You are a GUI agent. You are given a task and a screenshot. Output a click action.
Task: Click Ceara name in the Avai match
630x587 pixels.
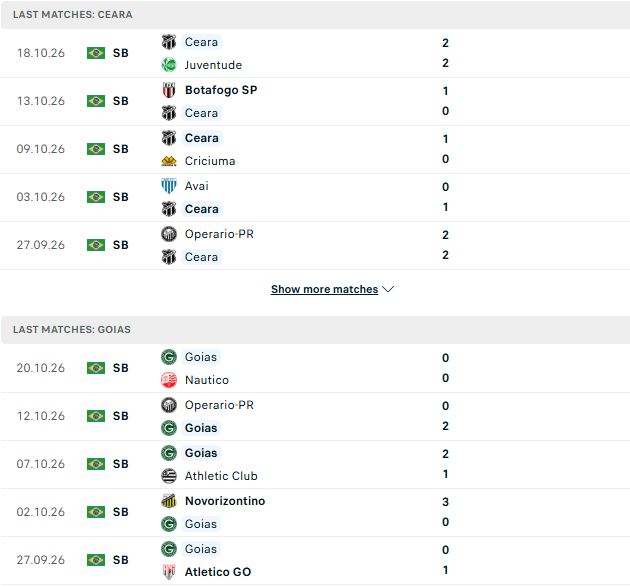pos(202,209)
